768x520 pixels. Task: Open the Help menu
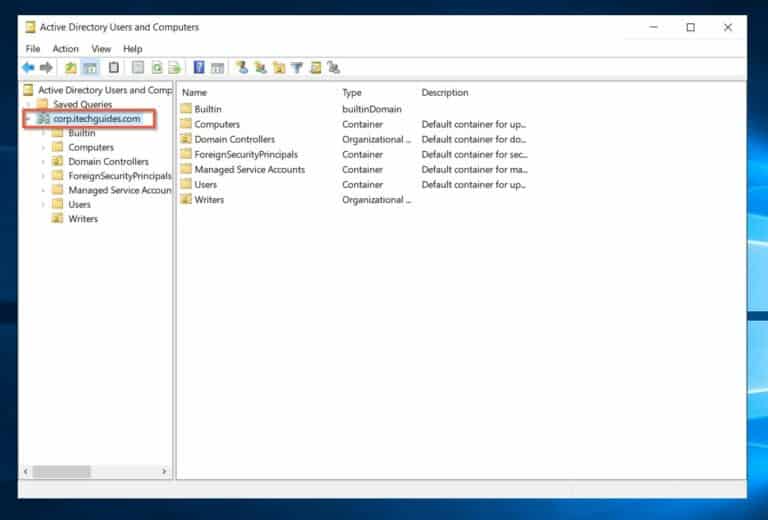coord(133,48)
